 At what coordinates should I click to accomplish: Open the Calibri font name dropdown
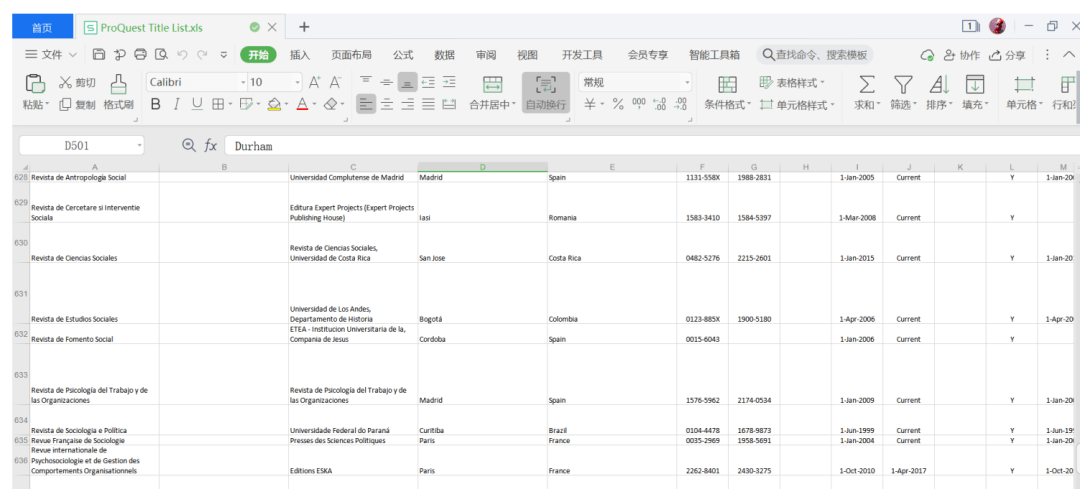pos(243,82)
